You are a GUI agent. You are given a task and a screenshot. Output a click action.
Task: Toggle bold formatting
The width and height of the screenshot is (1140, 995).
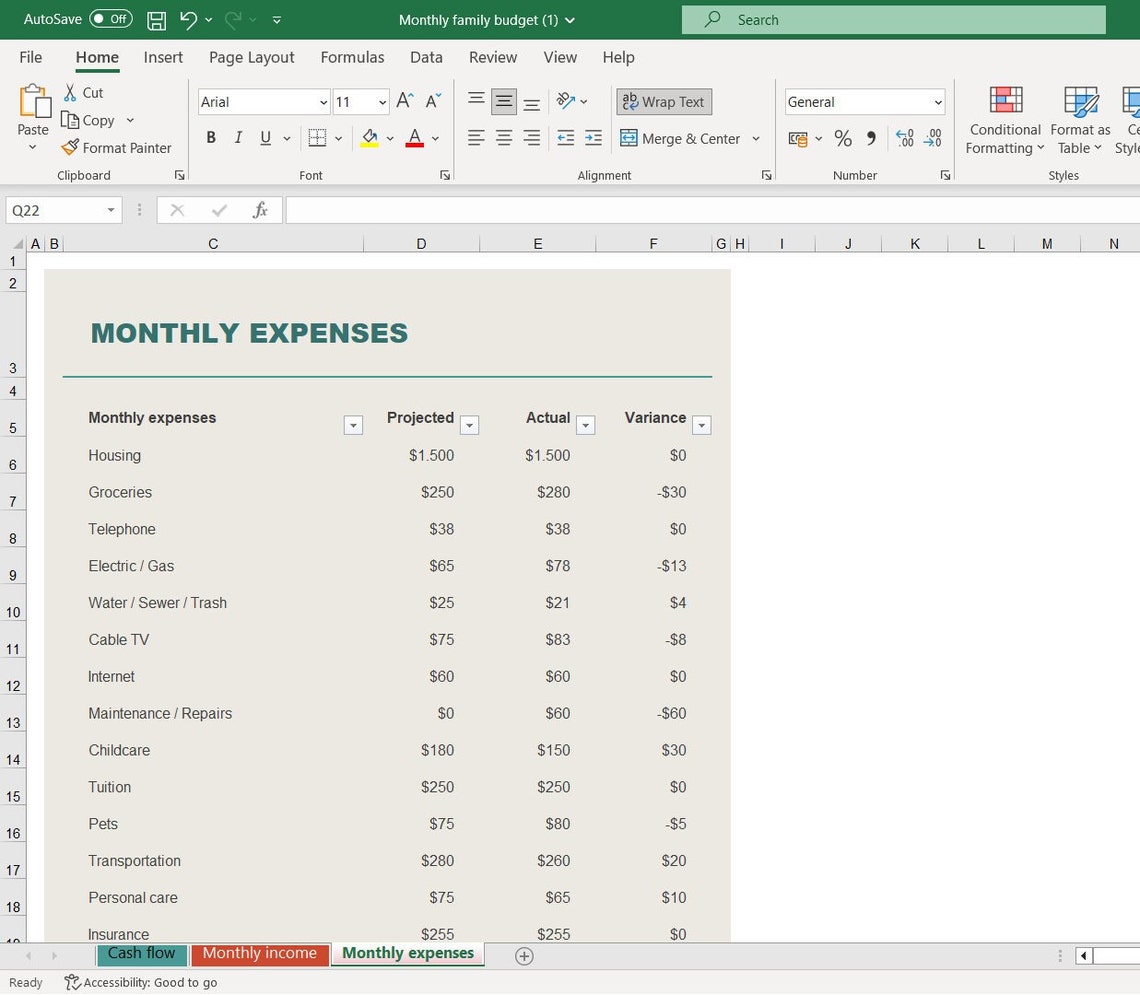point(211,137)
